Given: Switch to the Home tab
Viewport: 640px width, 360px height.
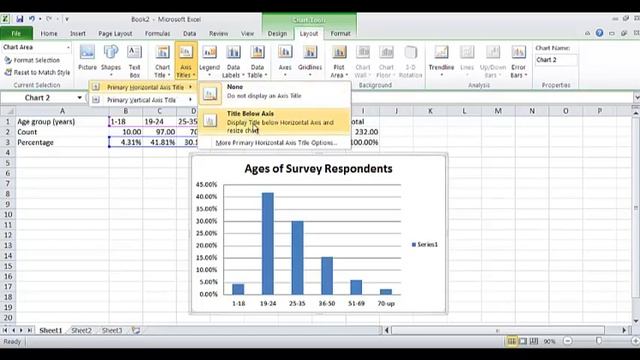Looking at the screenshot, I should click(x=49, y=33).
